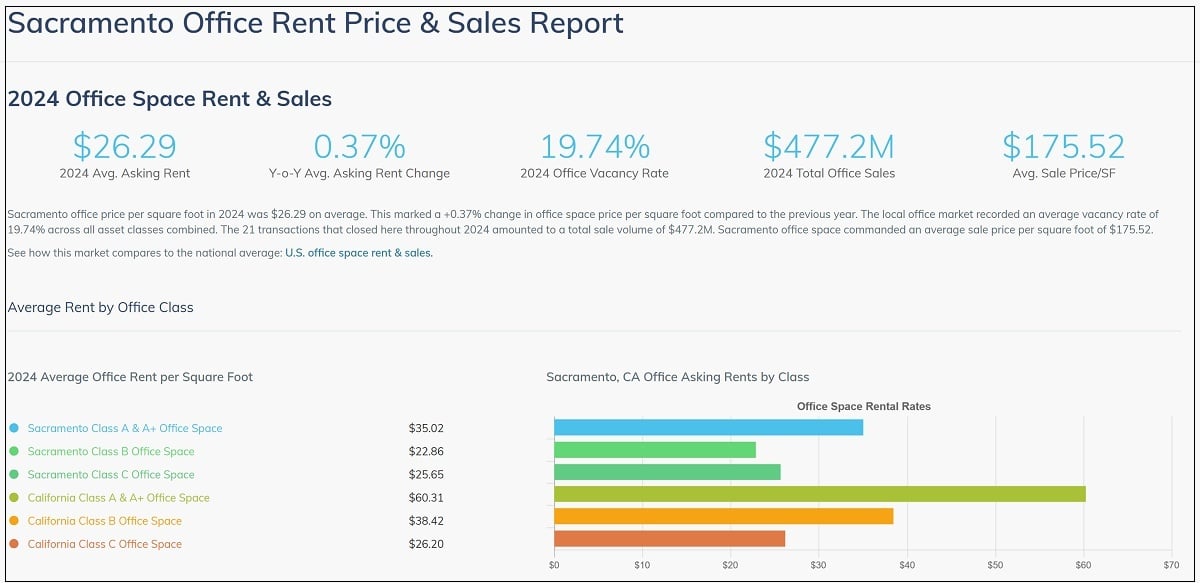Select the blue Sacramento Class A chart bar
Viewport: 1200px width, 583px height.
click(708, 427)
